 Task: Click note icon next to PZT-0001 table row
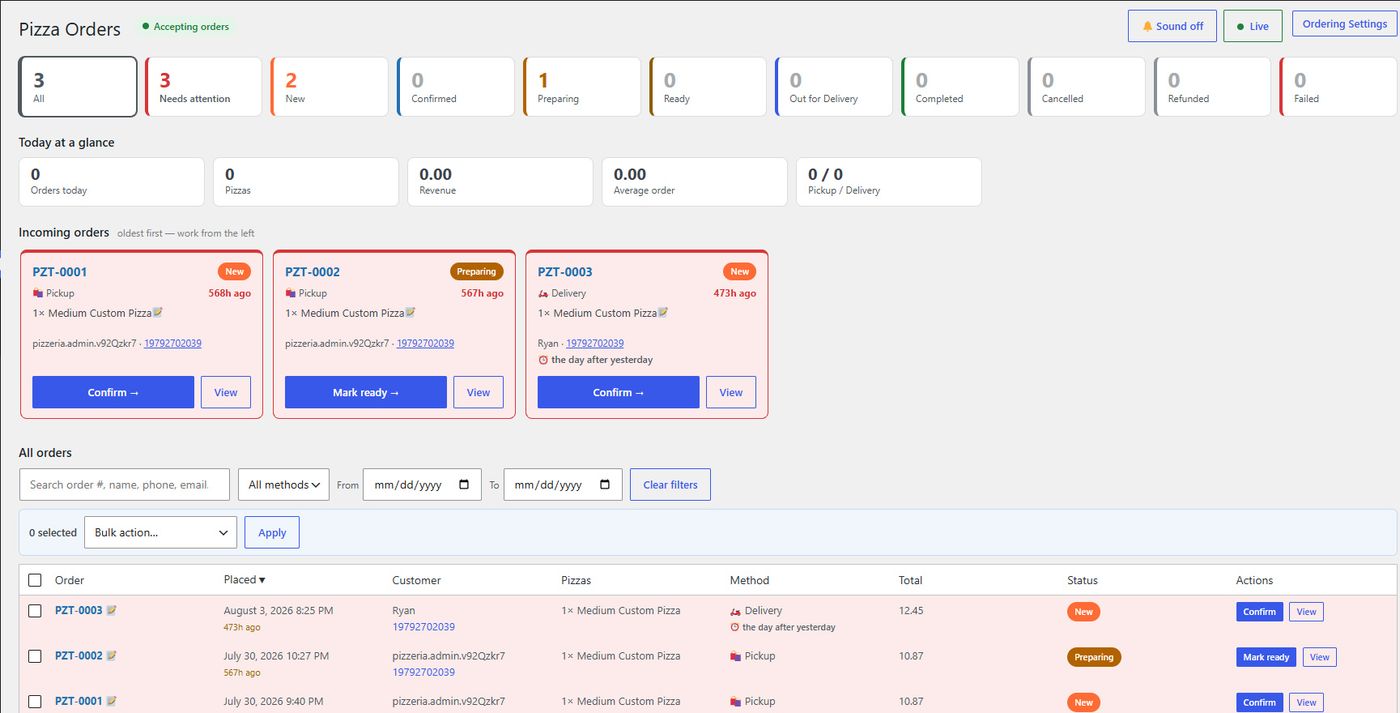[x=112, y=701]
